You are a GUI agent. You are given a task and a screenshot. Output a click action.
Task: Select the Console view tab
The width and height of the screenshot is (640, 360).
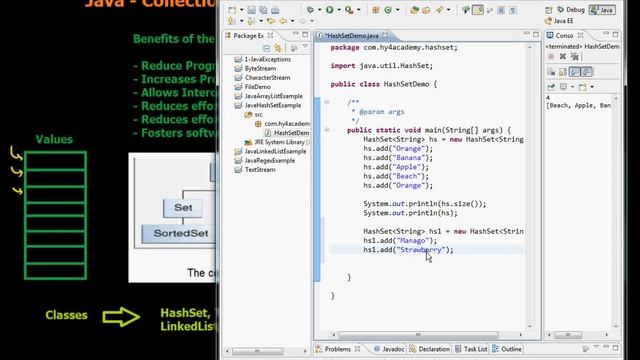[x=565, y=36]
